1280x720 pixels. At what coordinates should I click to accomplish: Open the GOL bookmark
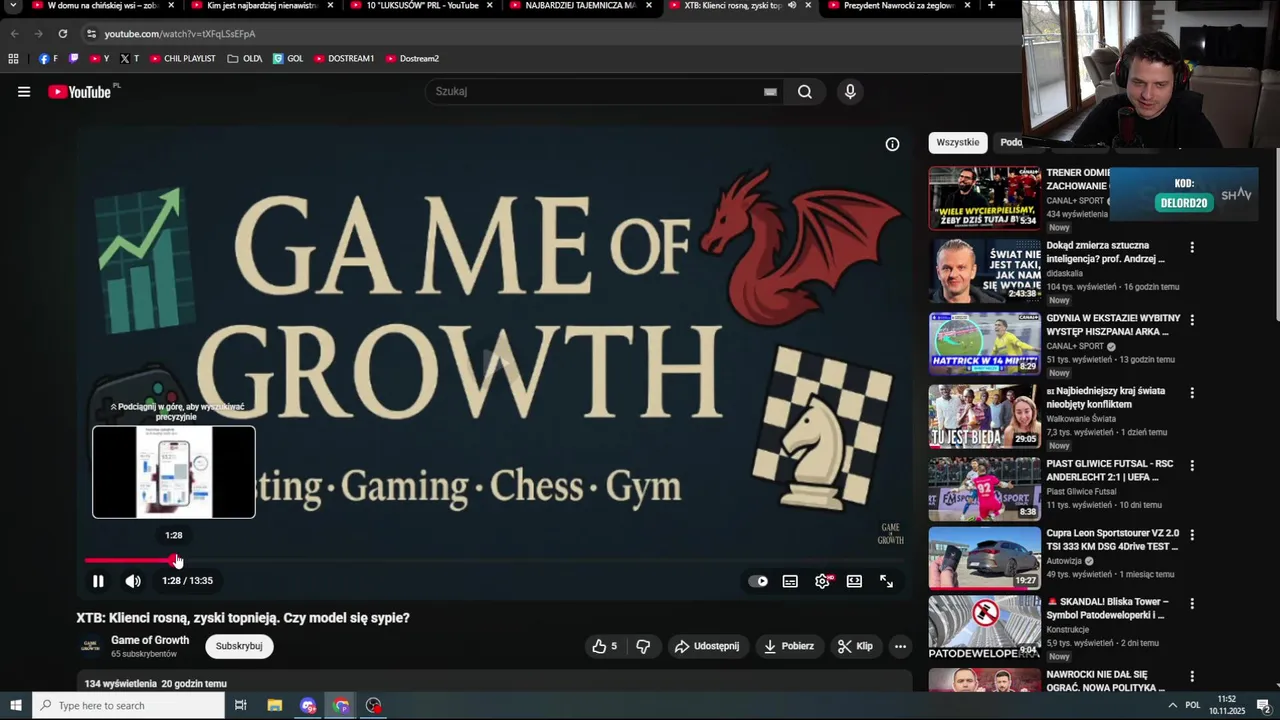coord(288,59)
